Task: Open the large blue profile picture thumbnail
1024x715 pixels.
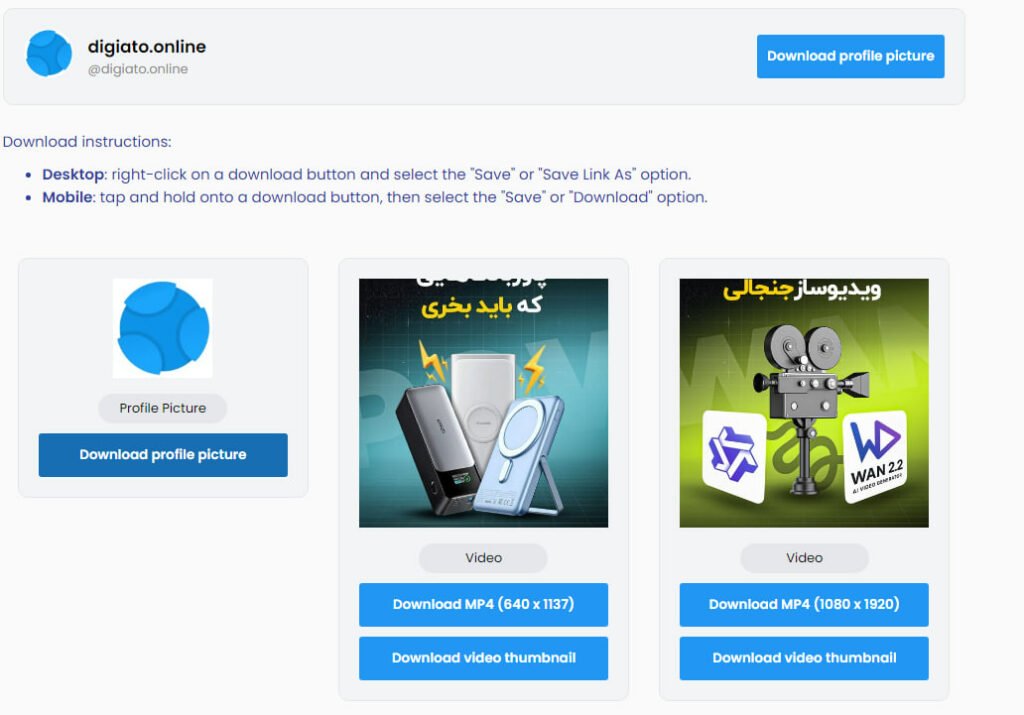Action: point(163,328)
